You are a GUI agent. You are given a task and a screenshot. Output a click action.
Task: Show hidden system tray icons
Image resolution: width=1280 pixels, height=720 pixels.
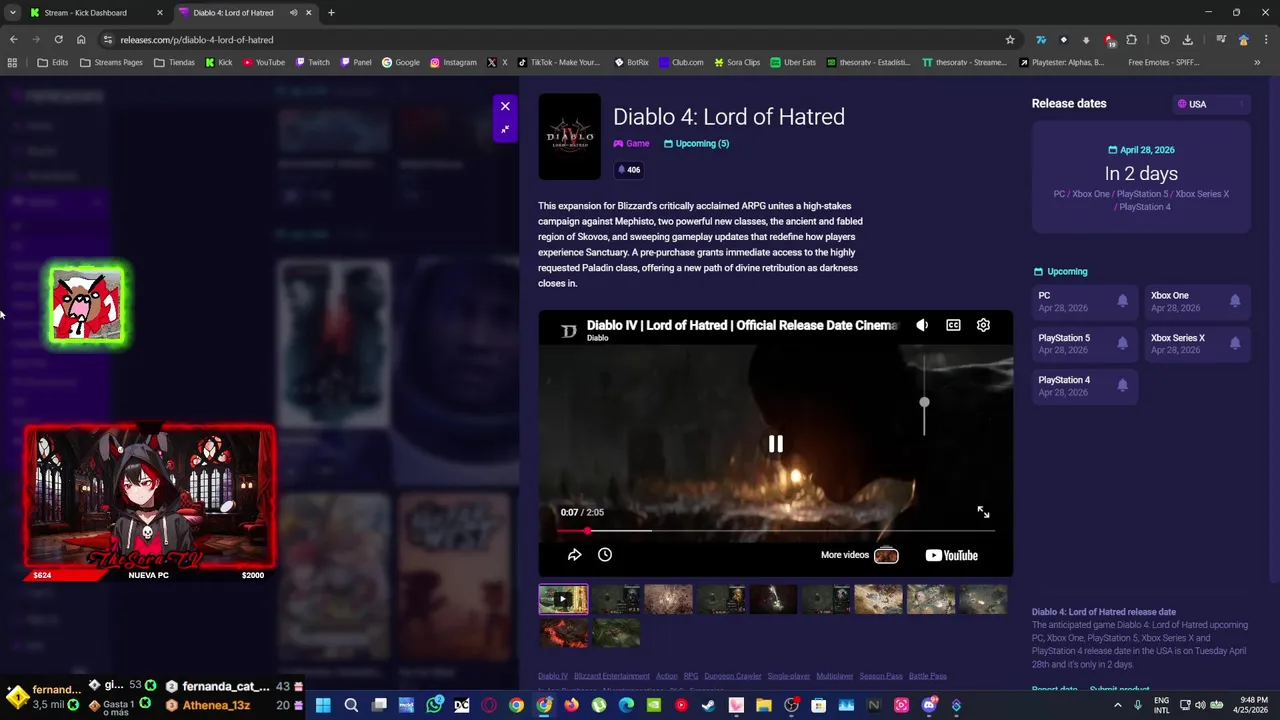click(x=1117, y=705)
